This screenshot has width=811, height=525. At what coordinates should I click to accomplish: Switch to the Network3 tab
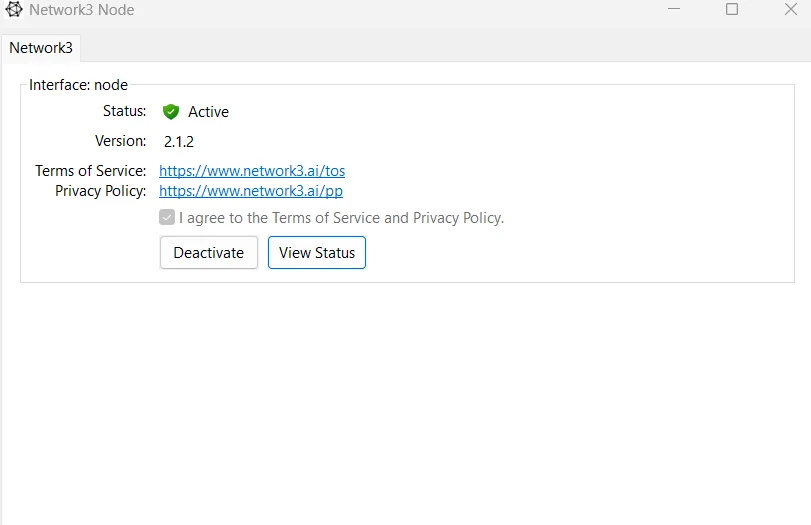coord(41,48)
